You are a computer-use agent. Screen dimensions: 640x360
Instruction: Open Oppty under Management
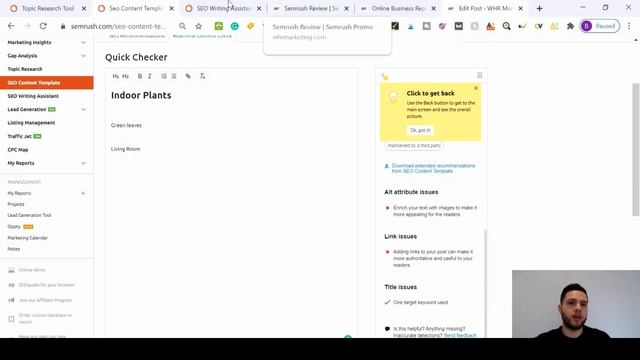(x=14, y=227)
